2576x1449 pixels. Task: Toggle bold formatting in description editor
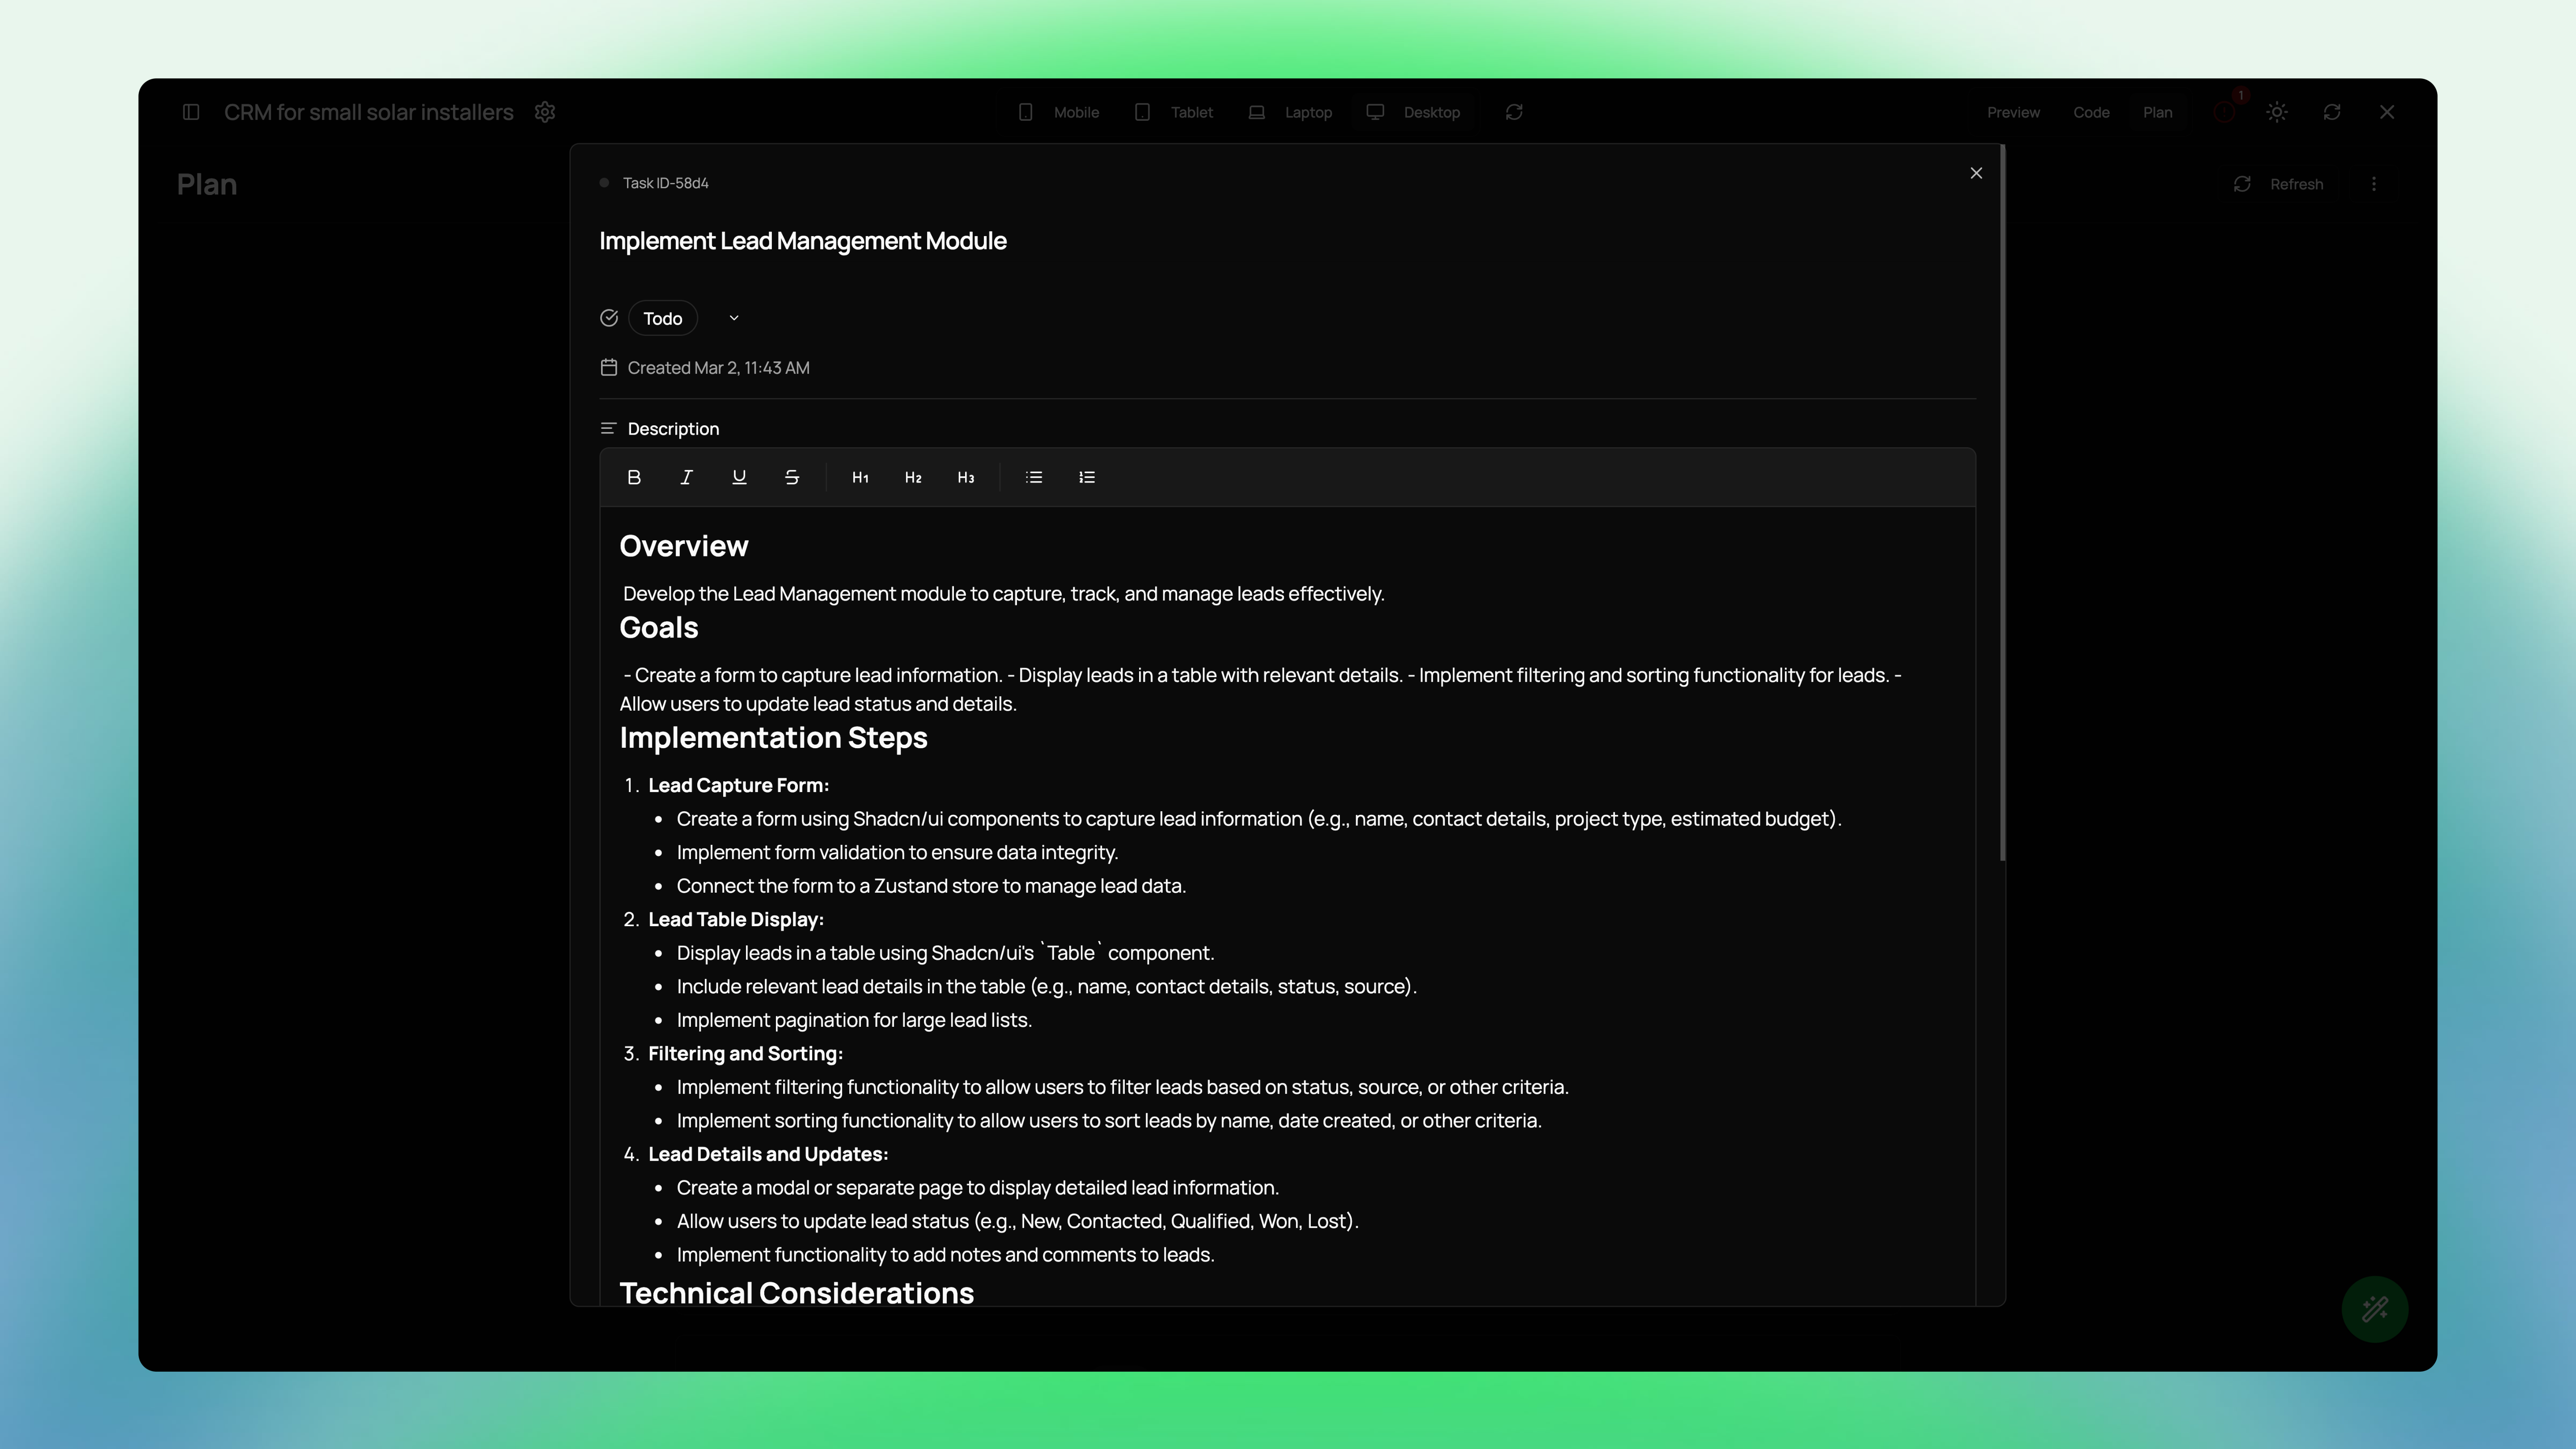[634, 477]
